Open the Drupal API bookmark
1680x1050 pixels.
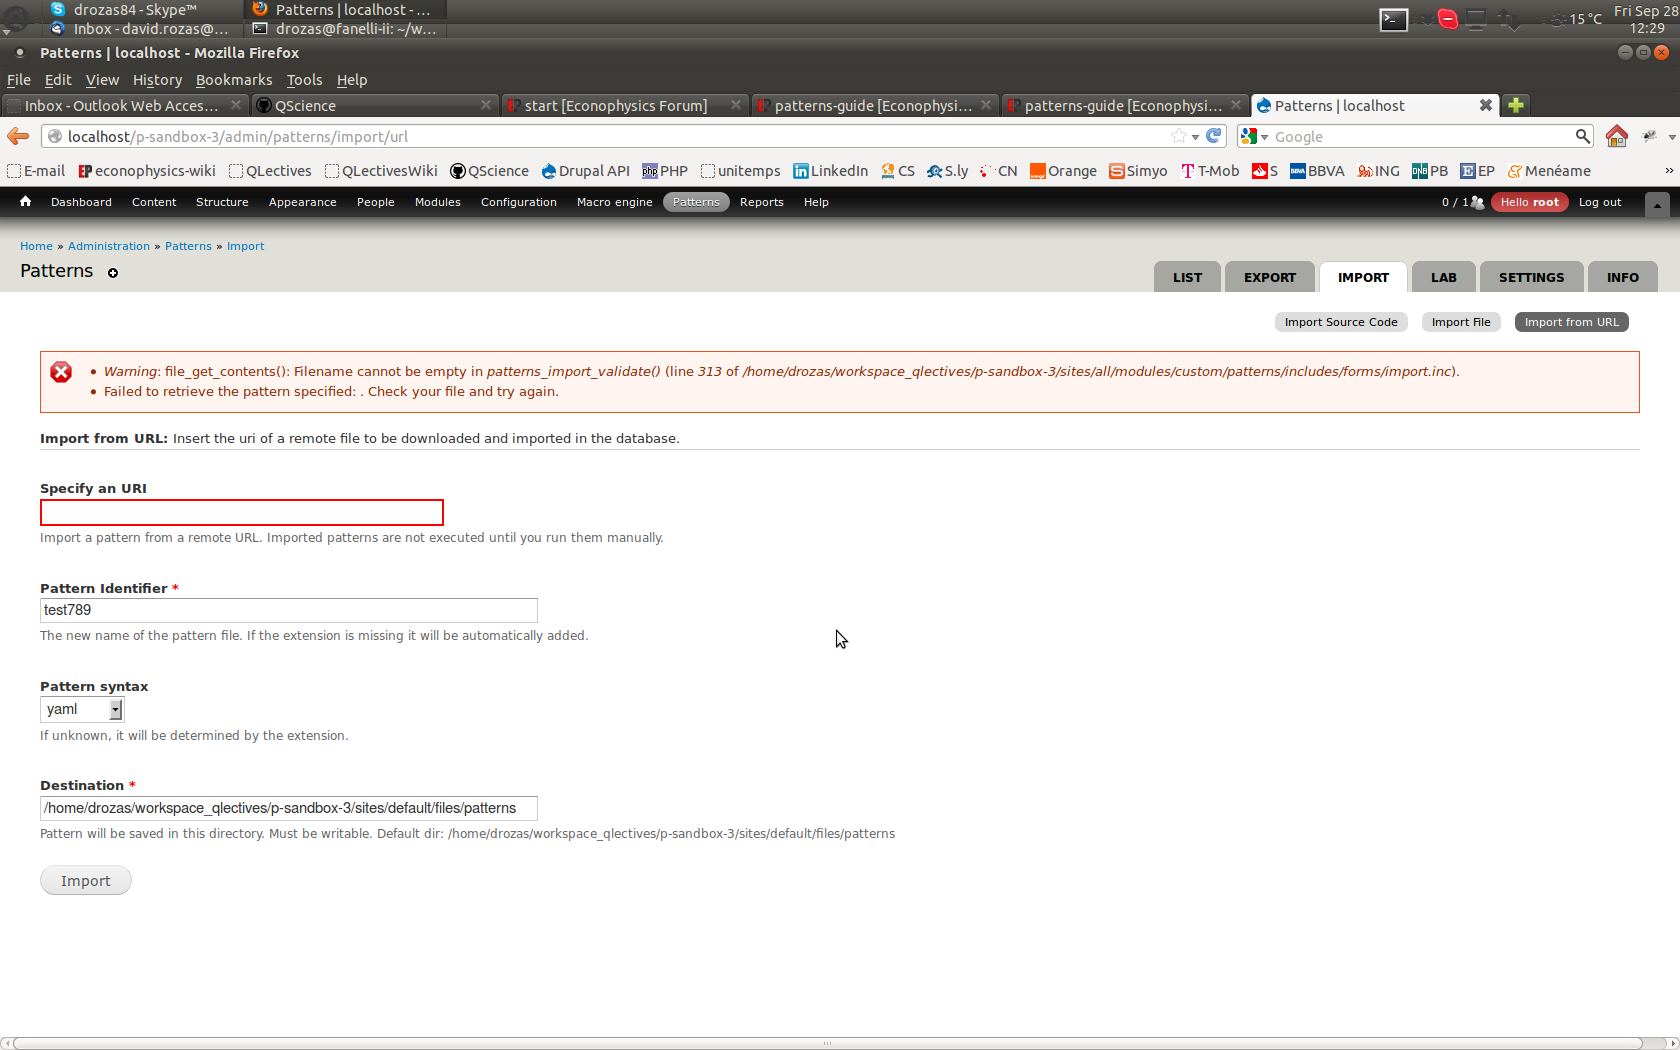click(x=586, y=171)
